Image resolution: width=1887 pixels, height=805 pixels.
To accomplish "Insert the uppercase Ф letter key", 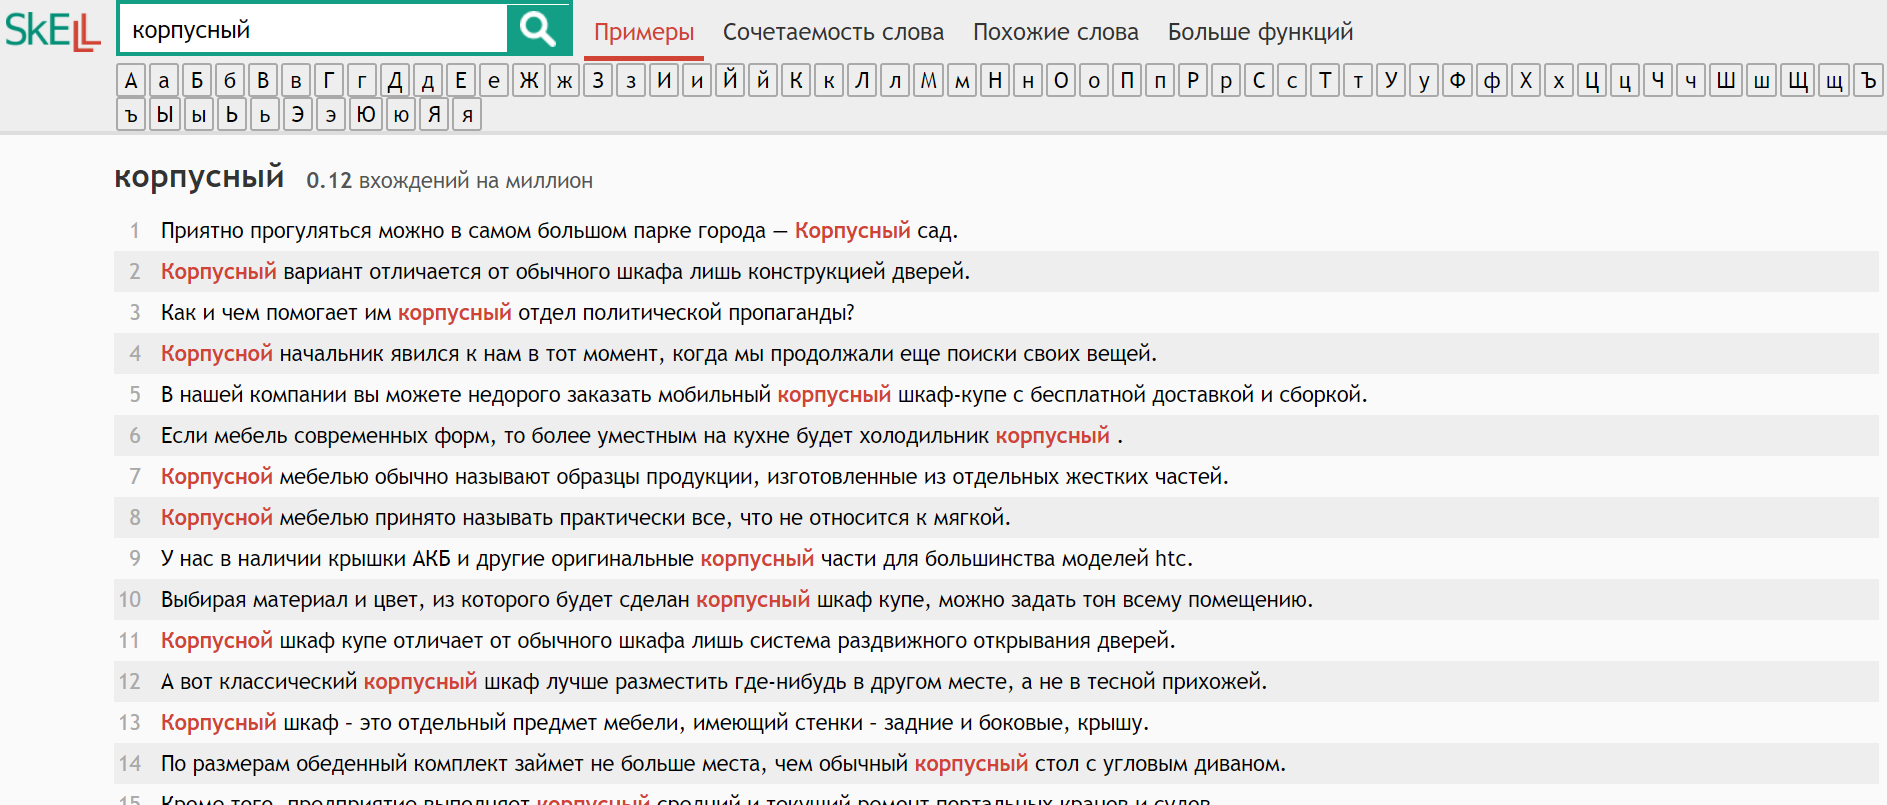I will click(x=1457, y=80).
